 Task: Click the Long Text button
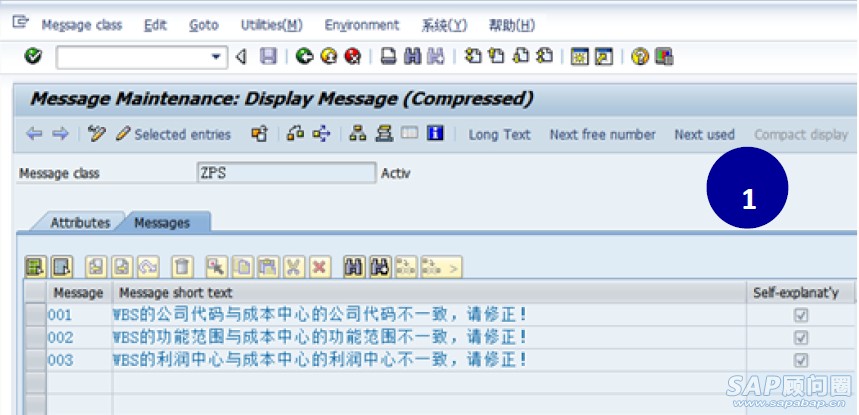[x=499, y=134]
